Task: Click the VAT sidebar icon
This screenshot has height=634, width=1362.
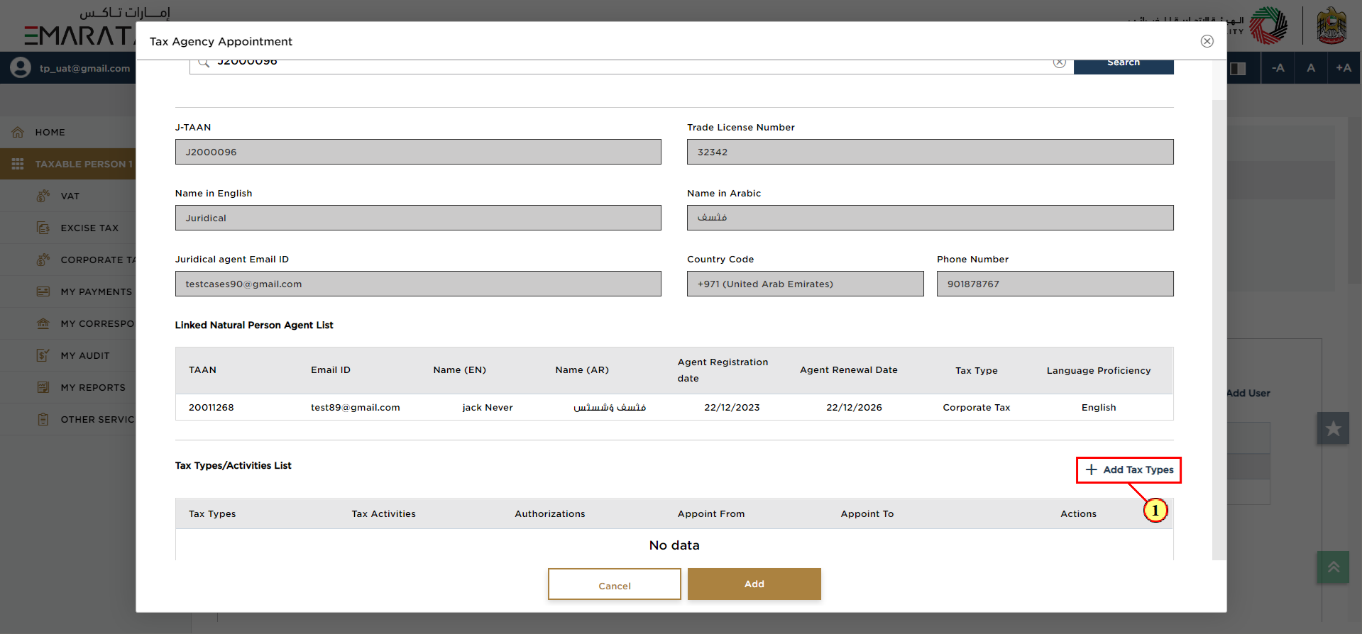Action: click(43, 196)
